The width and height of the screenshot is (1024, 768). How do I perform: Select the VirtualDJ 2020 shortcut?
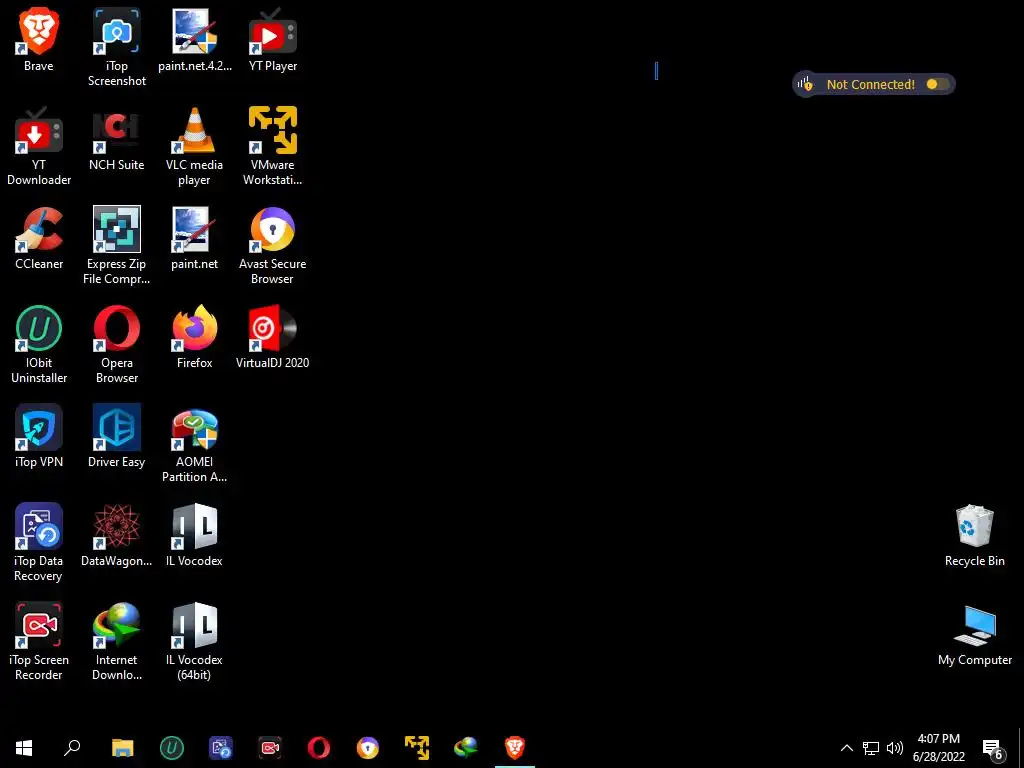272,337
